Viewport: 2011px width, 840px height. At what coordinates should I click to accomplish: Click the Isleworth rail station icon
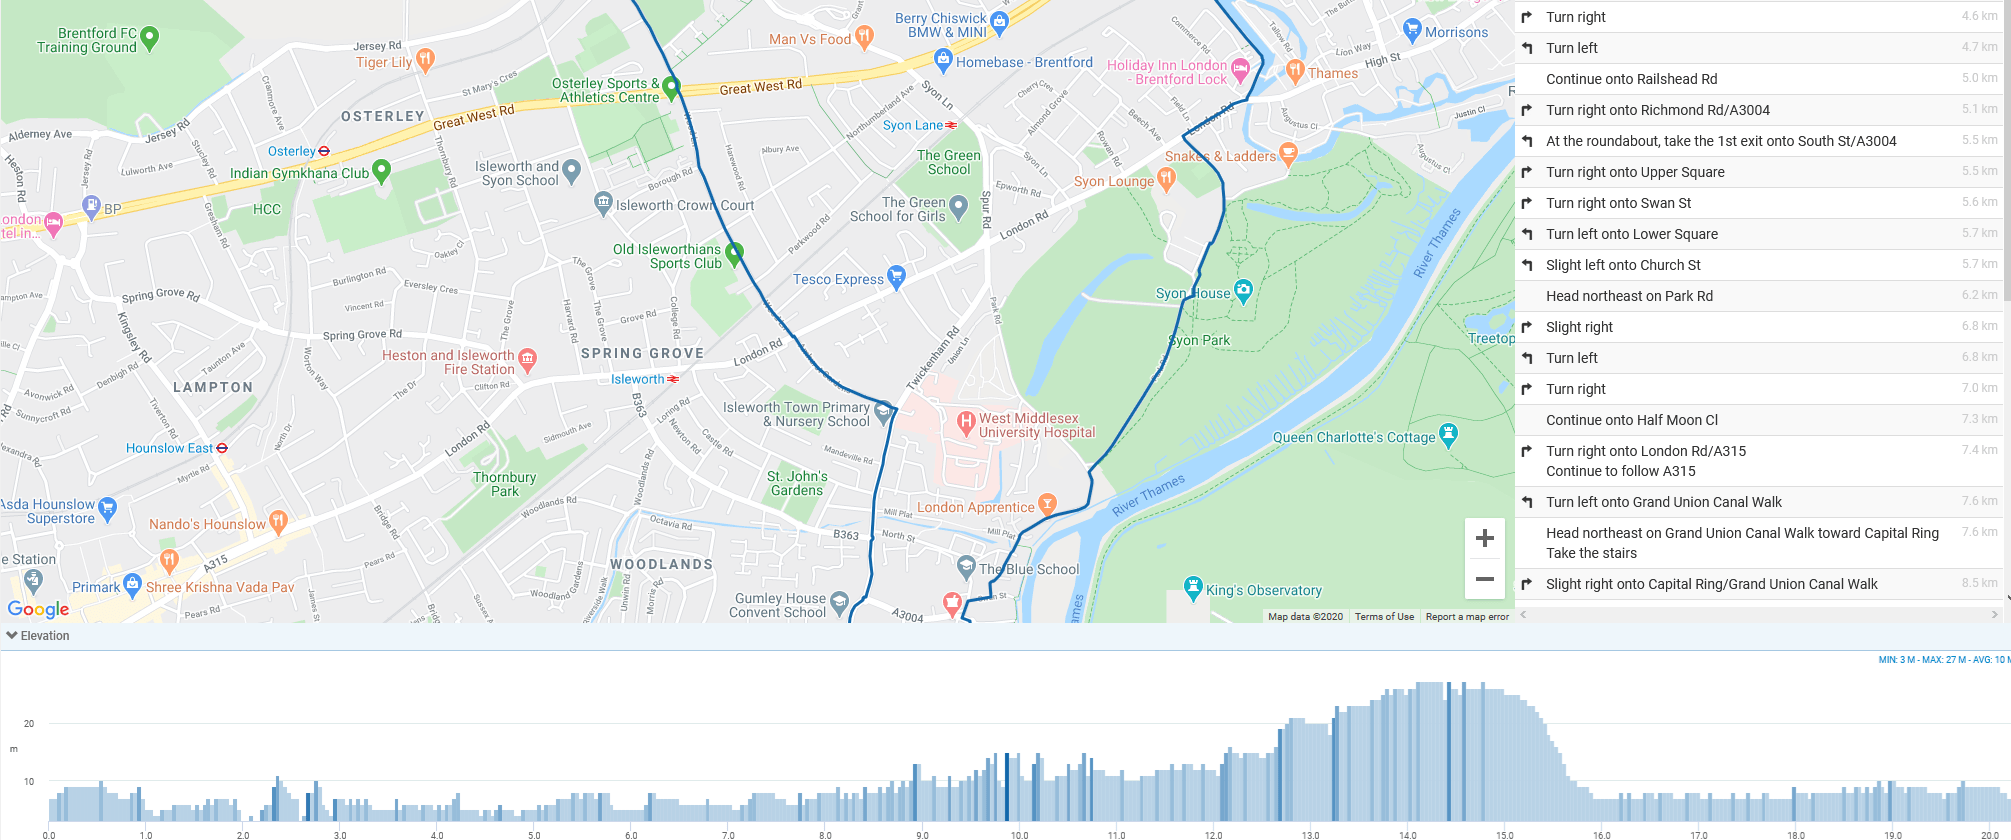673,379
